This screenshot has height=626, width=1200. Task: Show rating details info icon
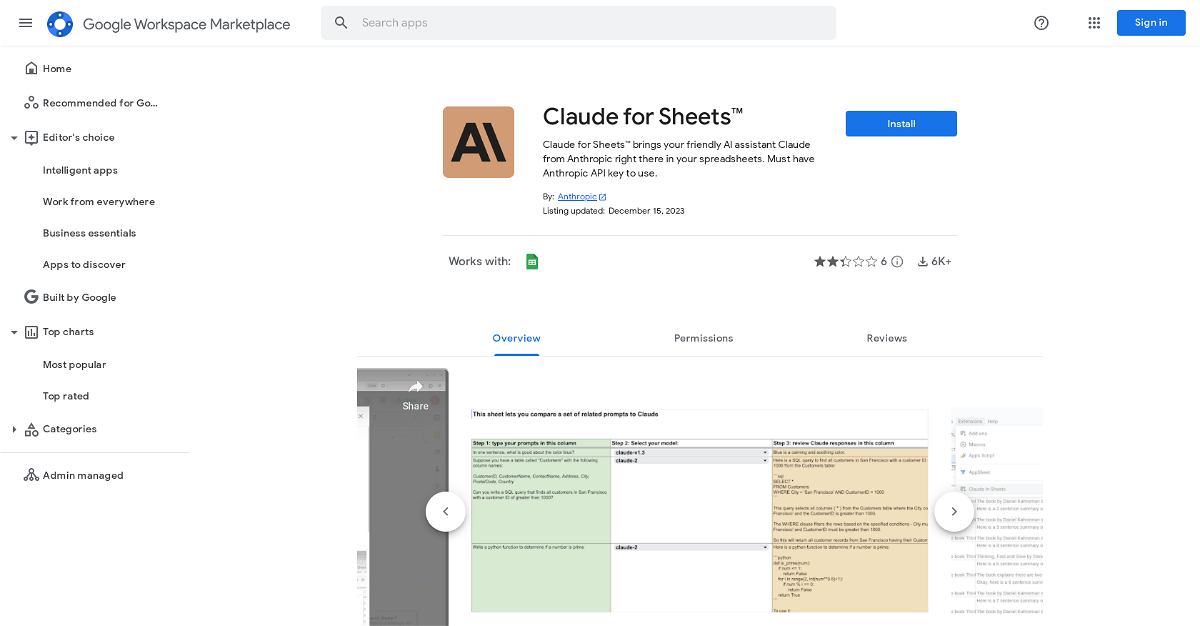tap(897, 262)
